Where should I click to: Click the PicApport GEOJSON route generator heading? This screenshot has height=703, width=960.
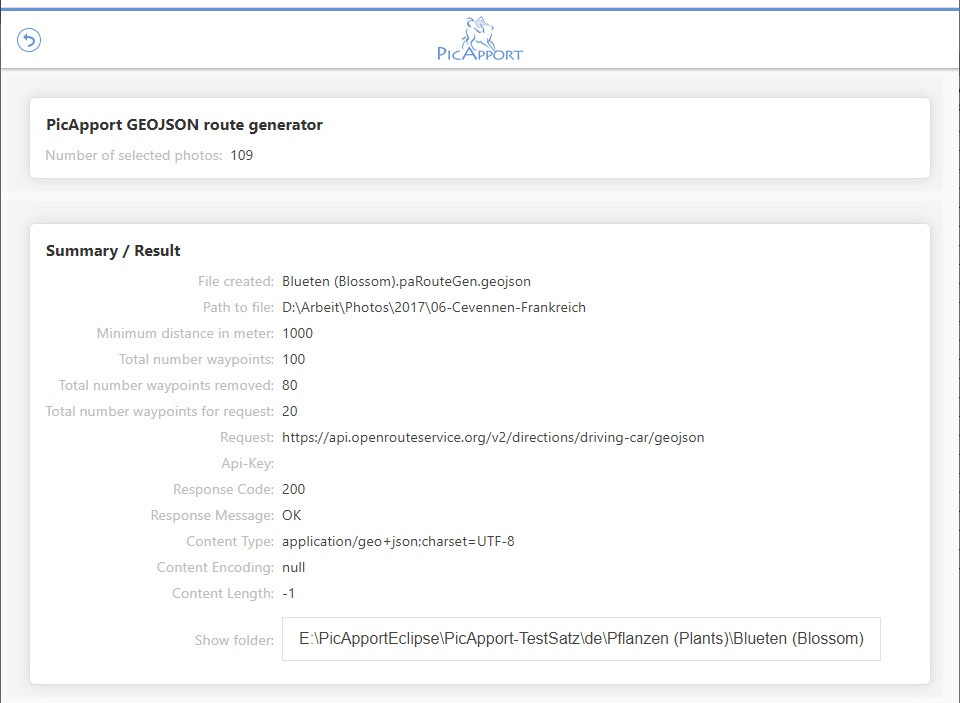click(x=184, y=125)
